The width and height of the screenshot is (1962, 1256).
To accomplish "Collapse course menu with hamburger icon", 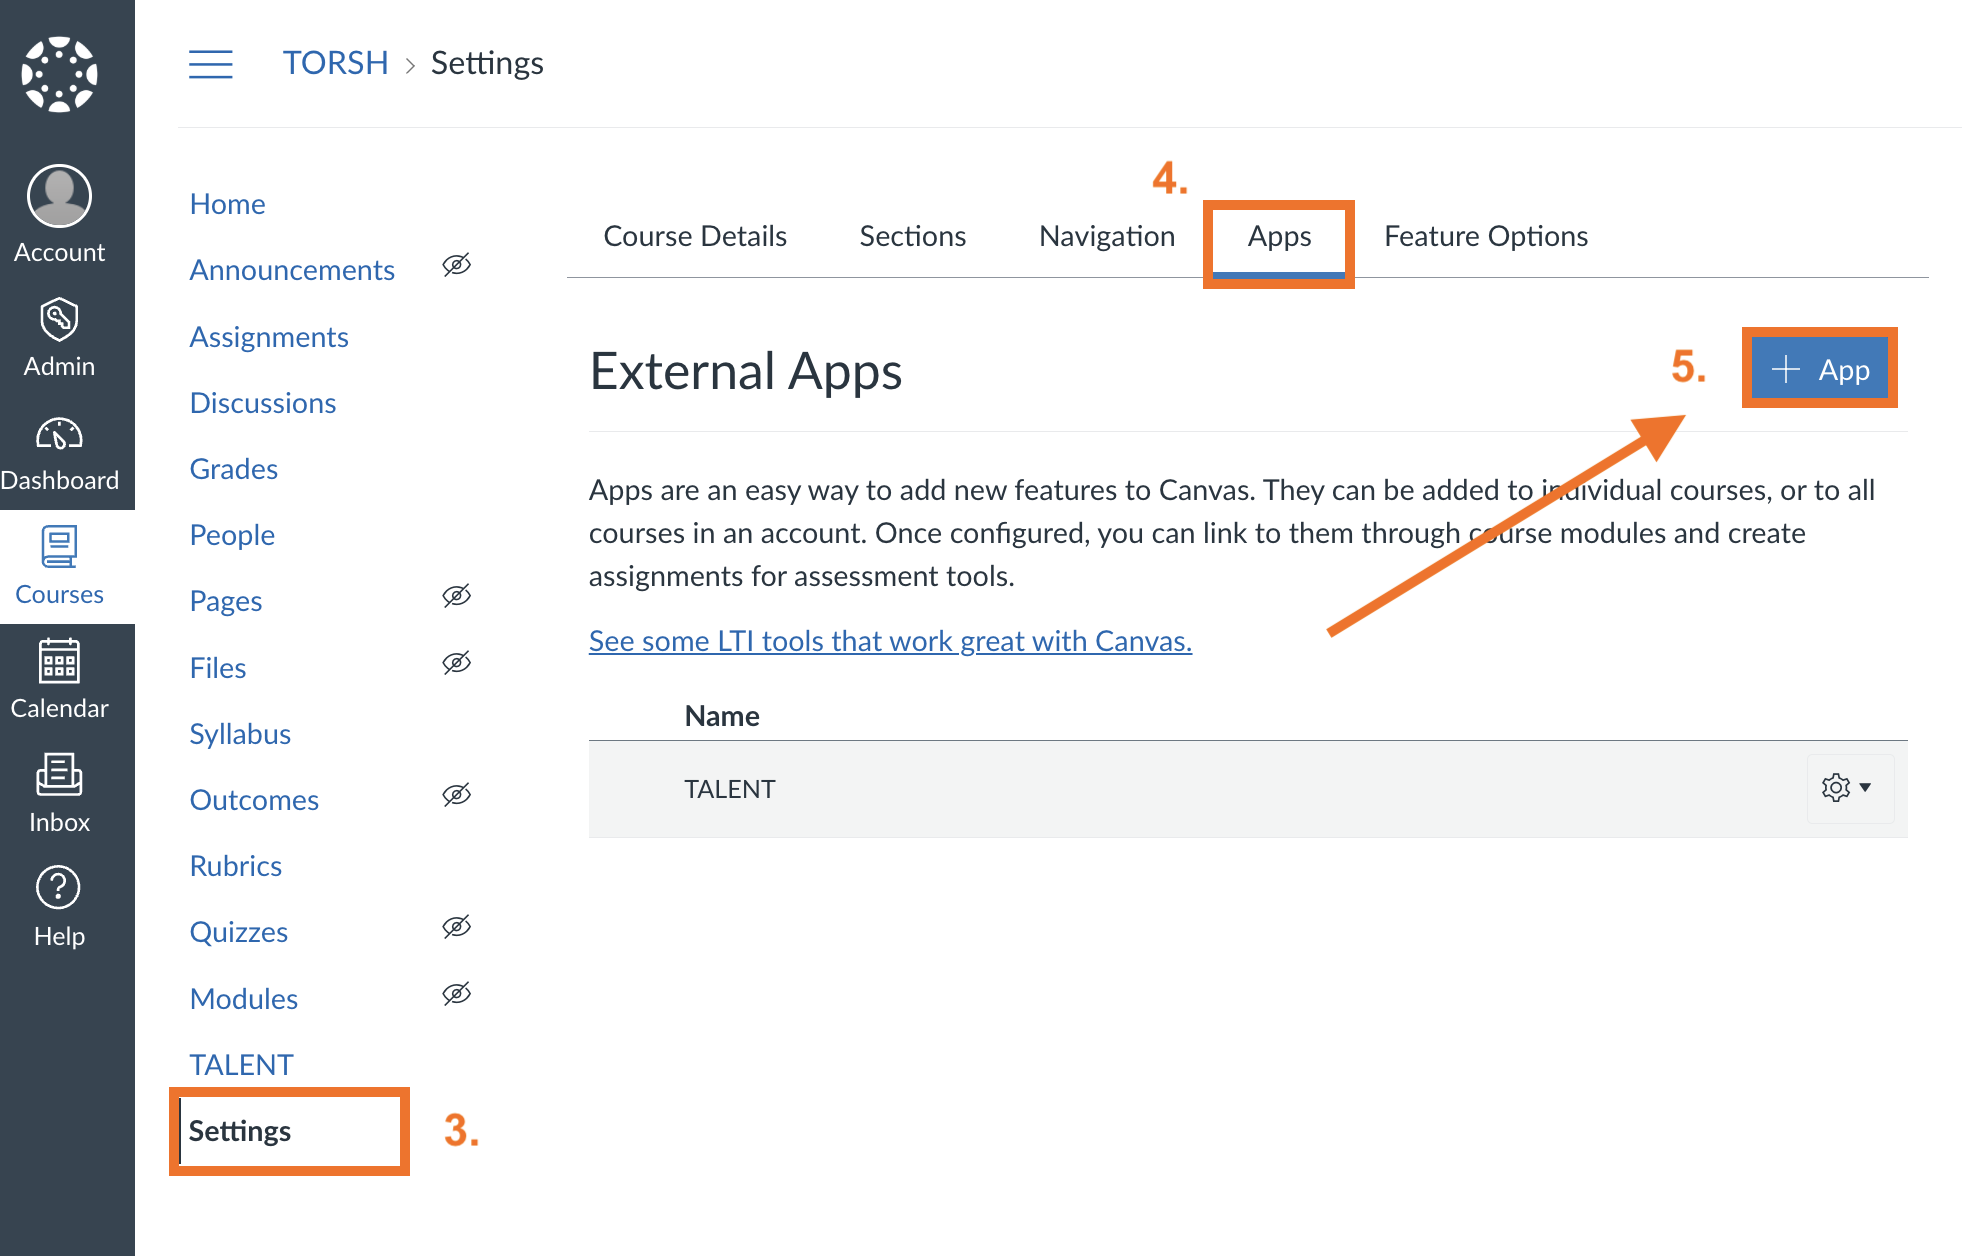I will click(211, 64).
